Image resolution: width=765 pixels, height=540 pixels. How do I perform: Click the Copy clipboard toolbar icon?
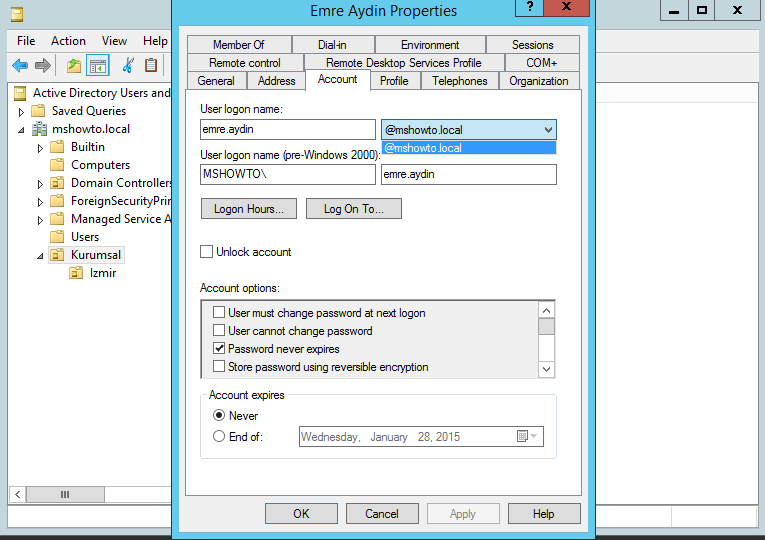tap(151, 66)
